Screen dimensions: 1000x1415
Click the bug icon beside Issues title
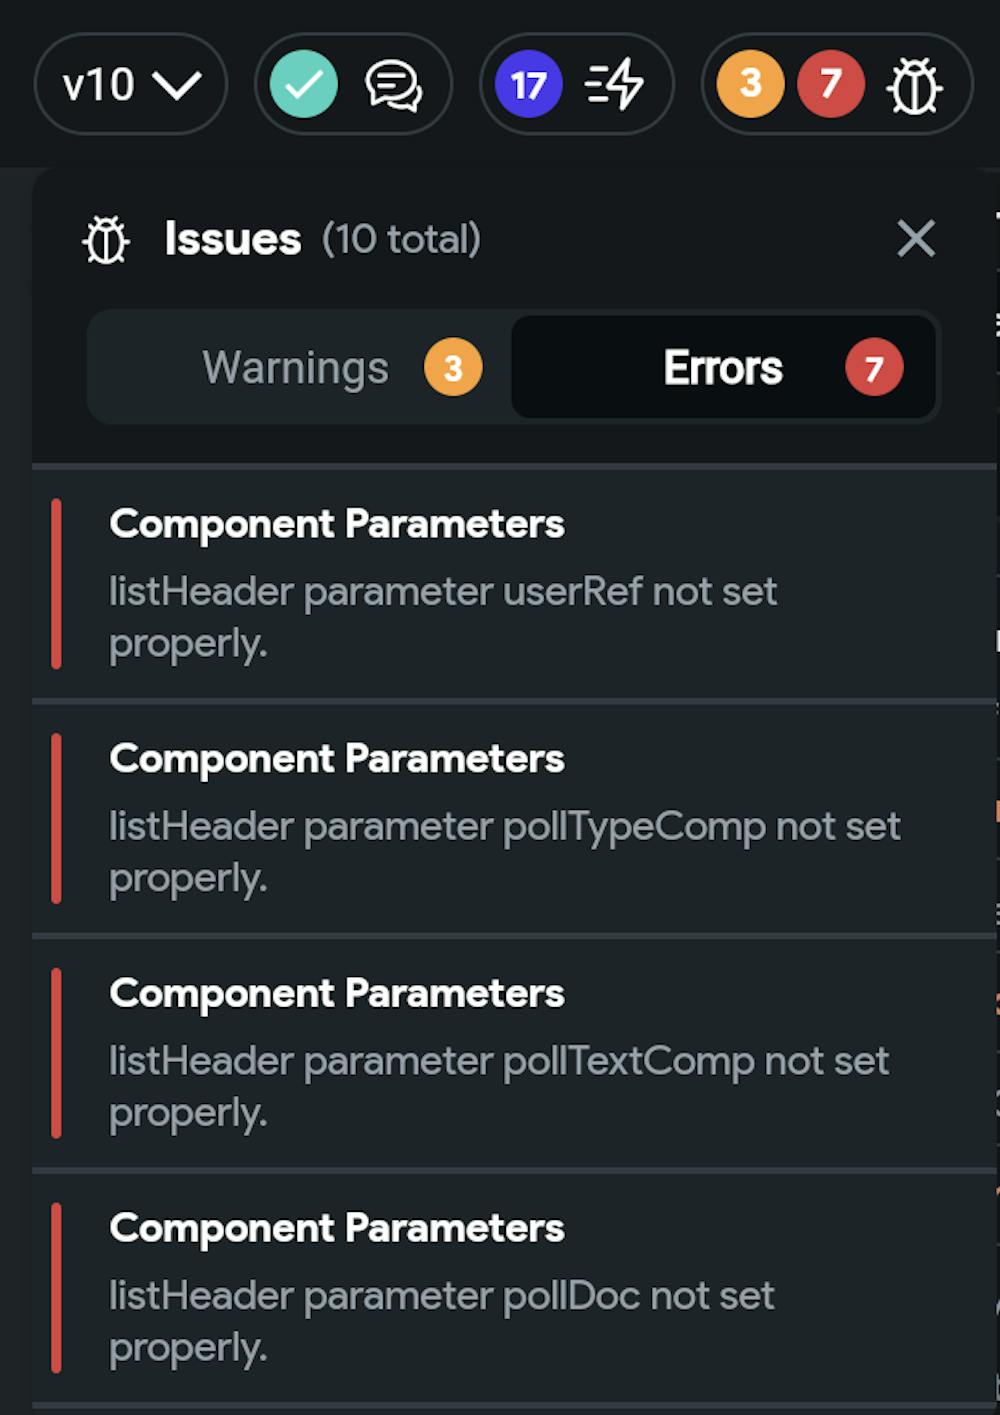(x=106, y=240)
